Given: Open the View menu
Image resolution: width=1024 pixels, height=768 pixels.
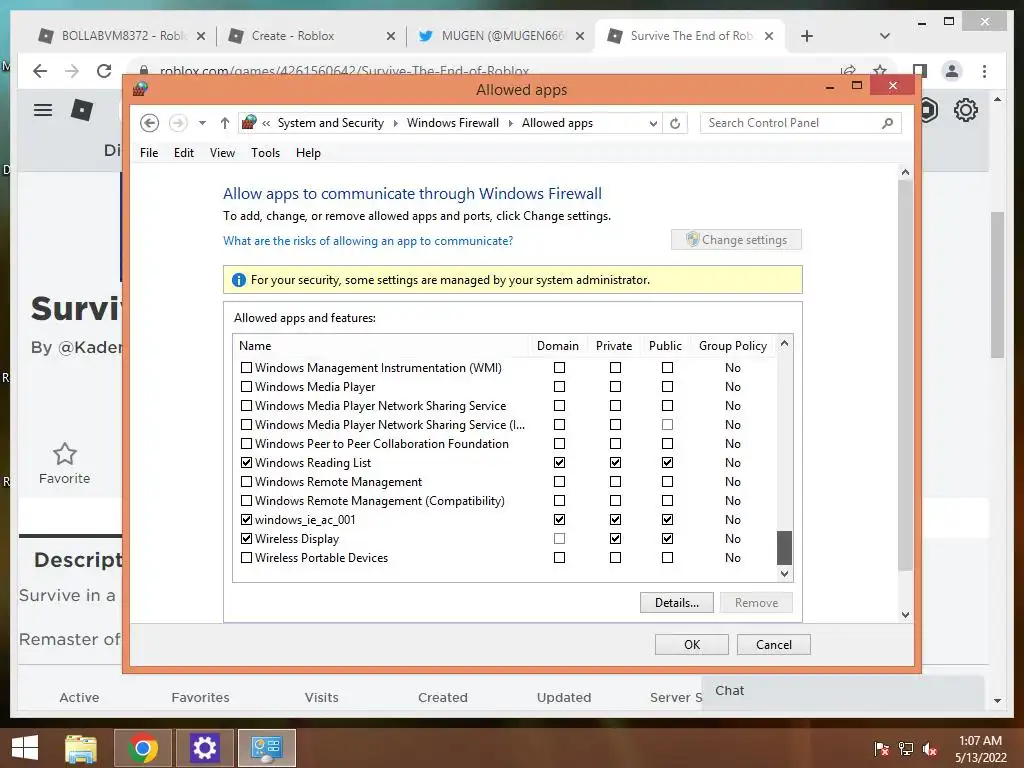Looking at the screenshot, I should point(222,153).
